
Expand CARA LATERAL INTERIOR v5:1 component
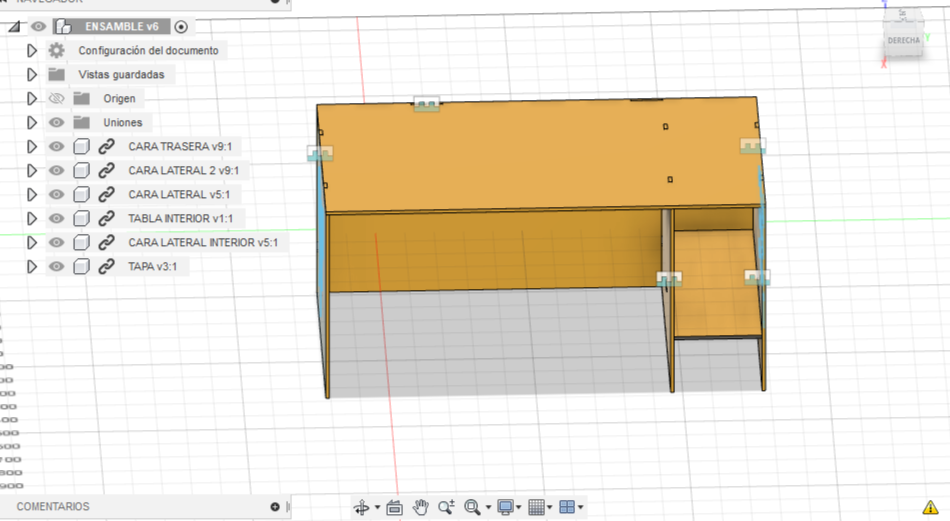[32, 243]
